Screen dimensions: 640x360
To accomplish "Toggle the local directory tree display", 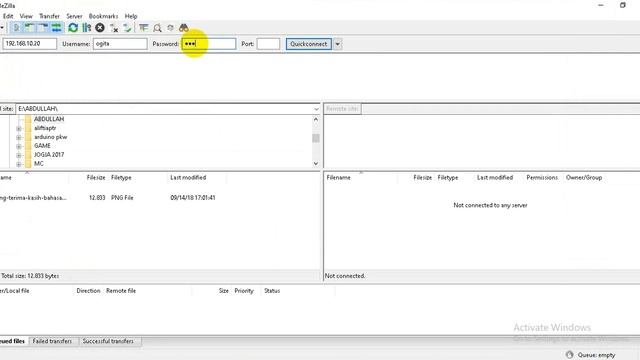I will [29, 28].
